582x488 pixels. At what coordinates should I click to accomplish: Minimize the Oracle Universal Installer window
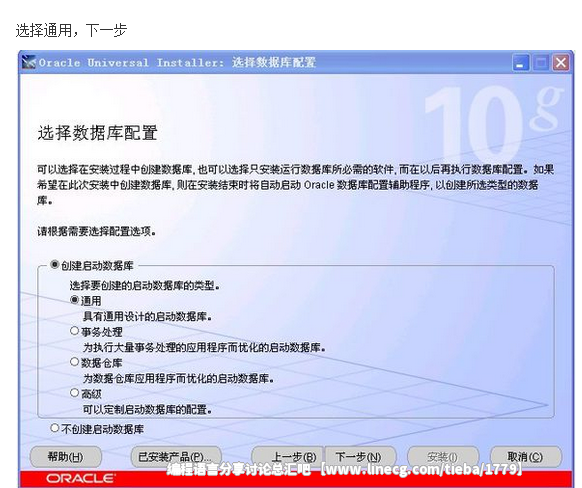(520, 63)
